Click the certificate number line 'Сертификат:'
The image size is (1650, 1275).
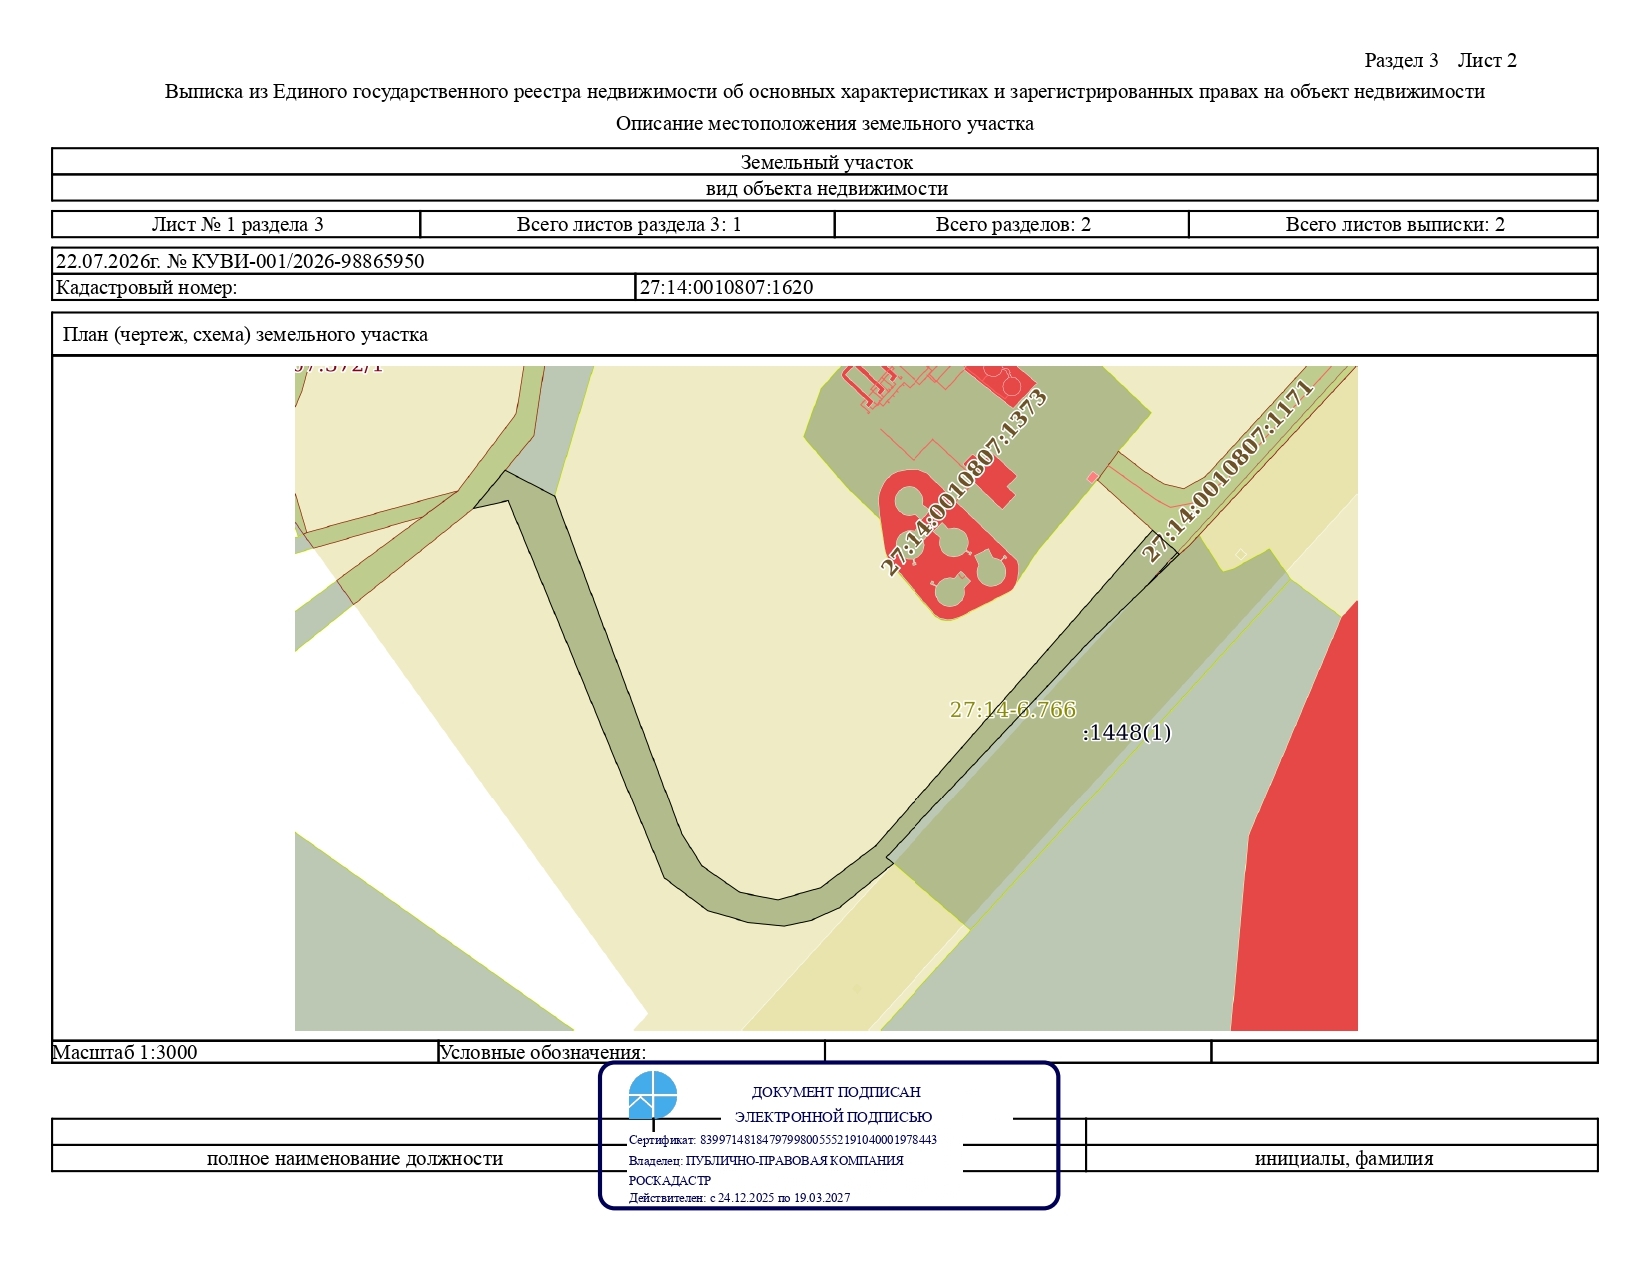(x=782, y=1140)
